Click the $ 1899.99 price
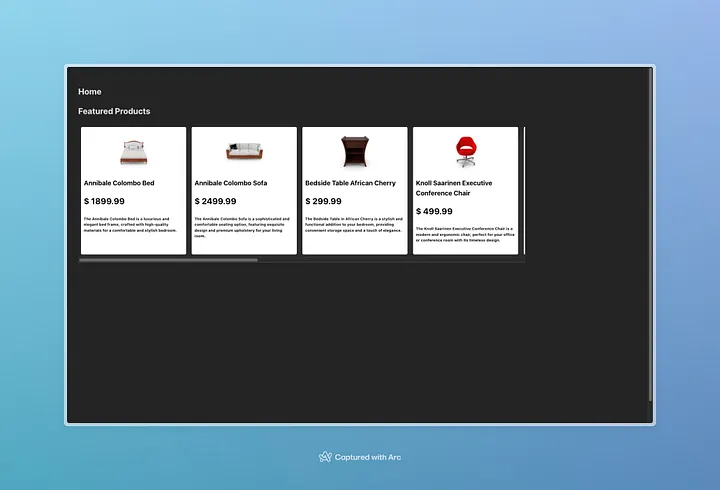Image resolution: width=720 pixels, height=490 pixels. (104, 201)
